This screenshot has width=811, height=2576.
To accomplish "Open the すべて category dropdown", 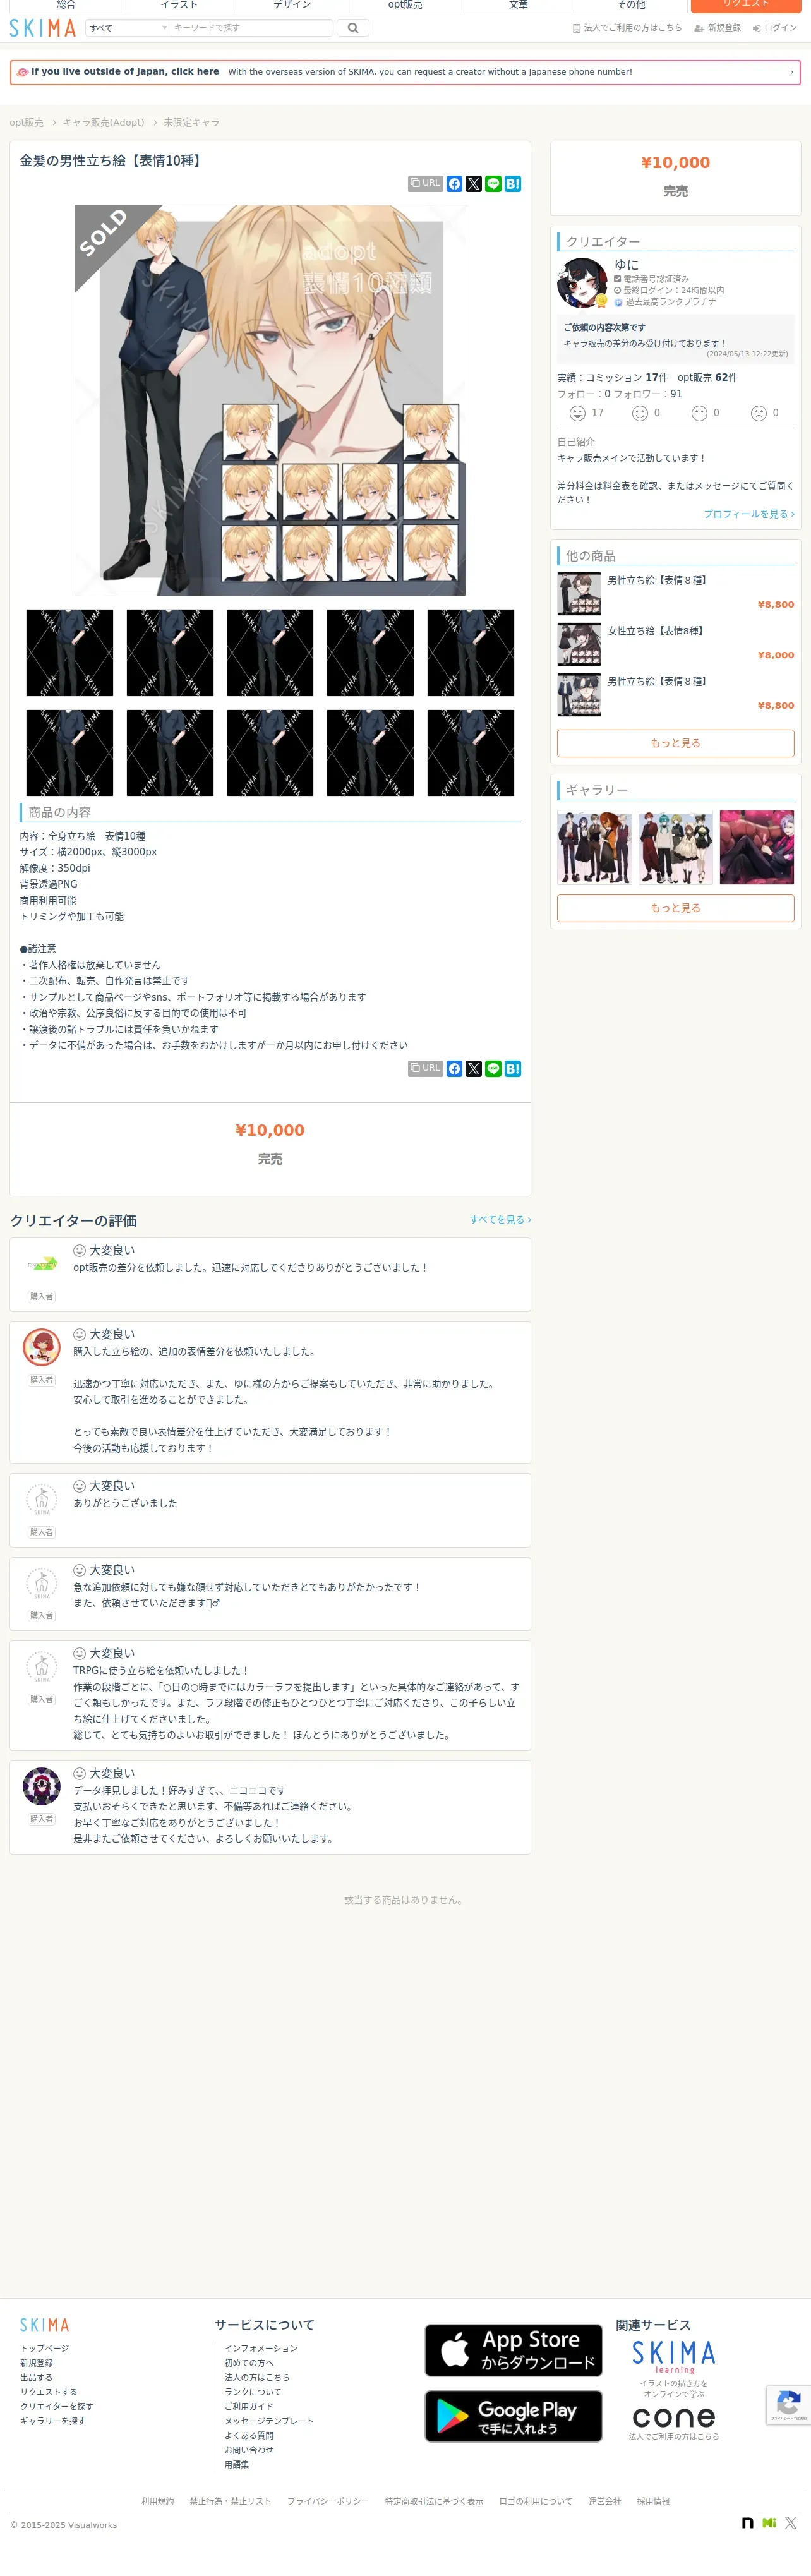I will (128, 28).
